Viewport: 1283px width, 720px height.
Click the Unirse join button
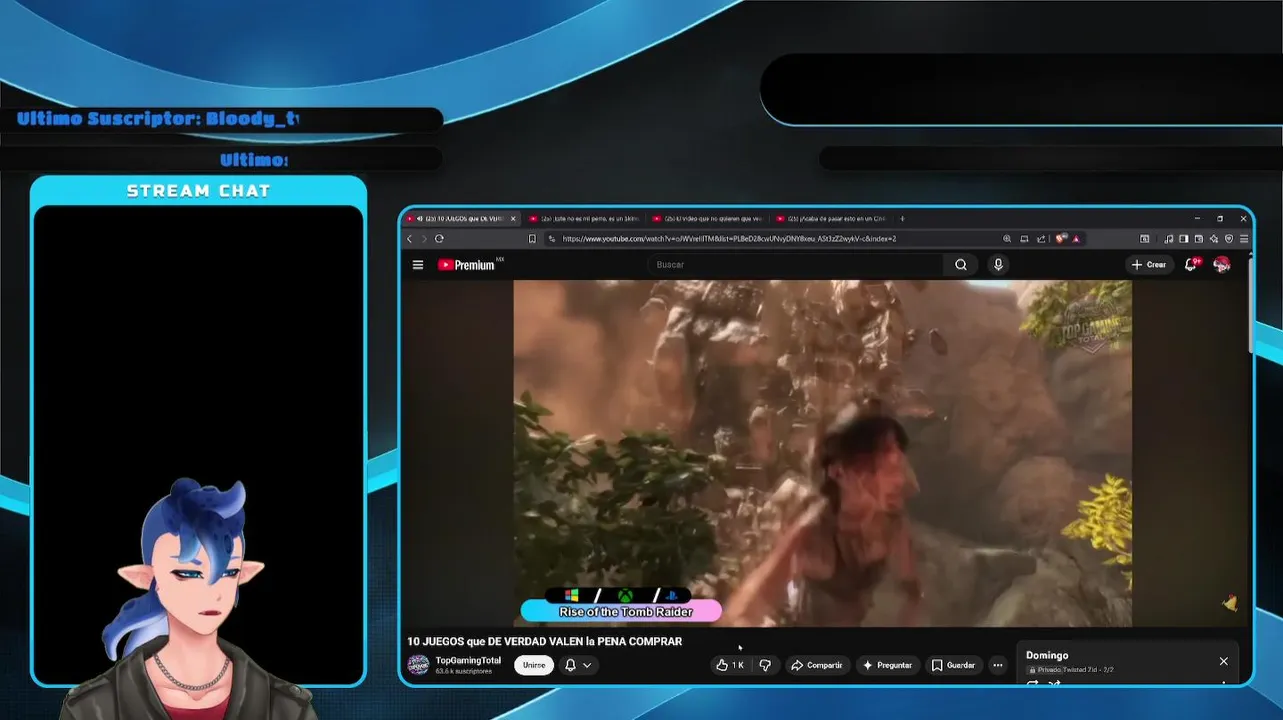point(534,665)
